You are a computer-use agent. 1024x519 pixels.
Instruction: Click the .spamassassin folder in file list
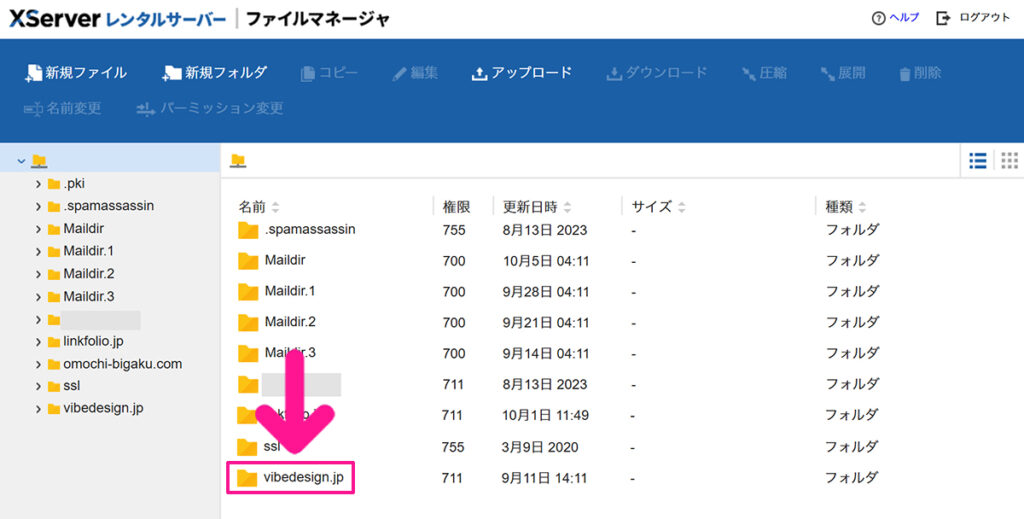point(309,230)
